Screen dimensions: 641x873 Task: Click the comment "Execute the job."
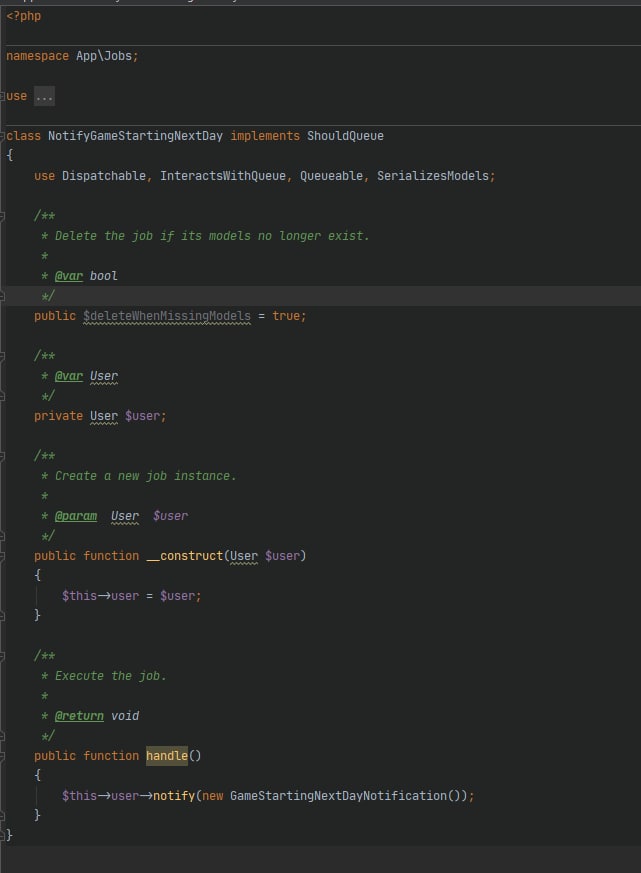point(111,676)
